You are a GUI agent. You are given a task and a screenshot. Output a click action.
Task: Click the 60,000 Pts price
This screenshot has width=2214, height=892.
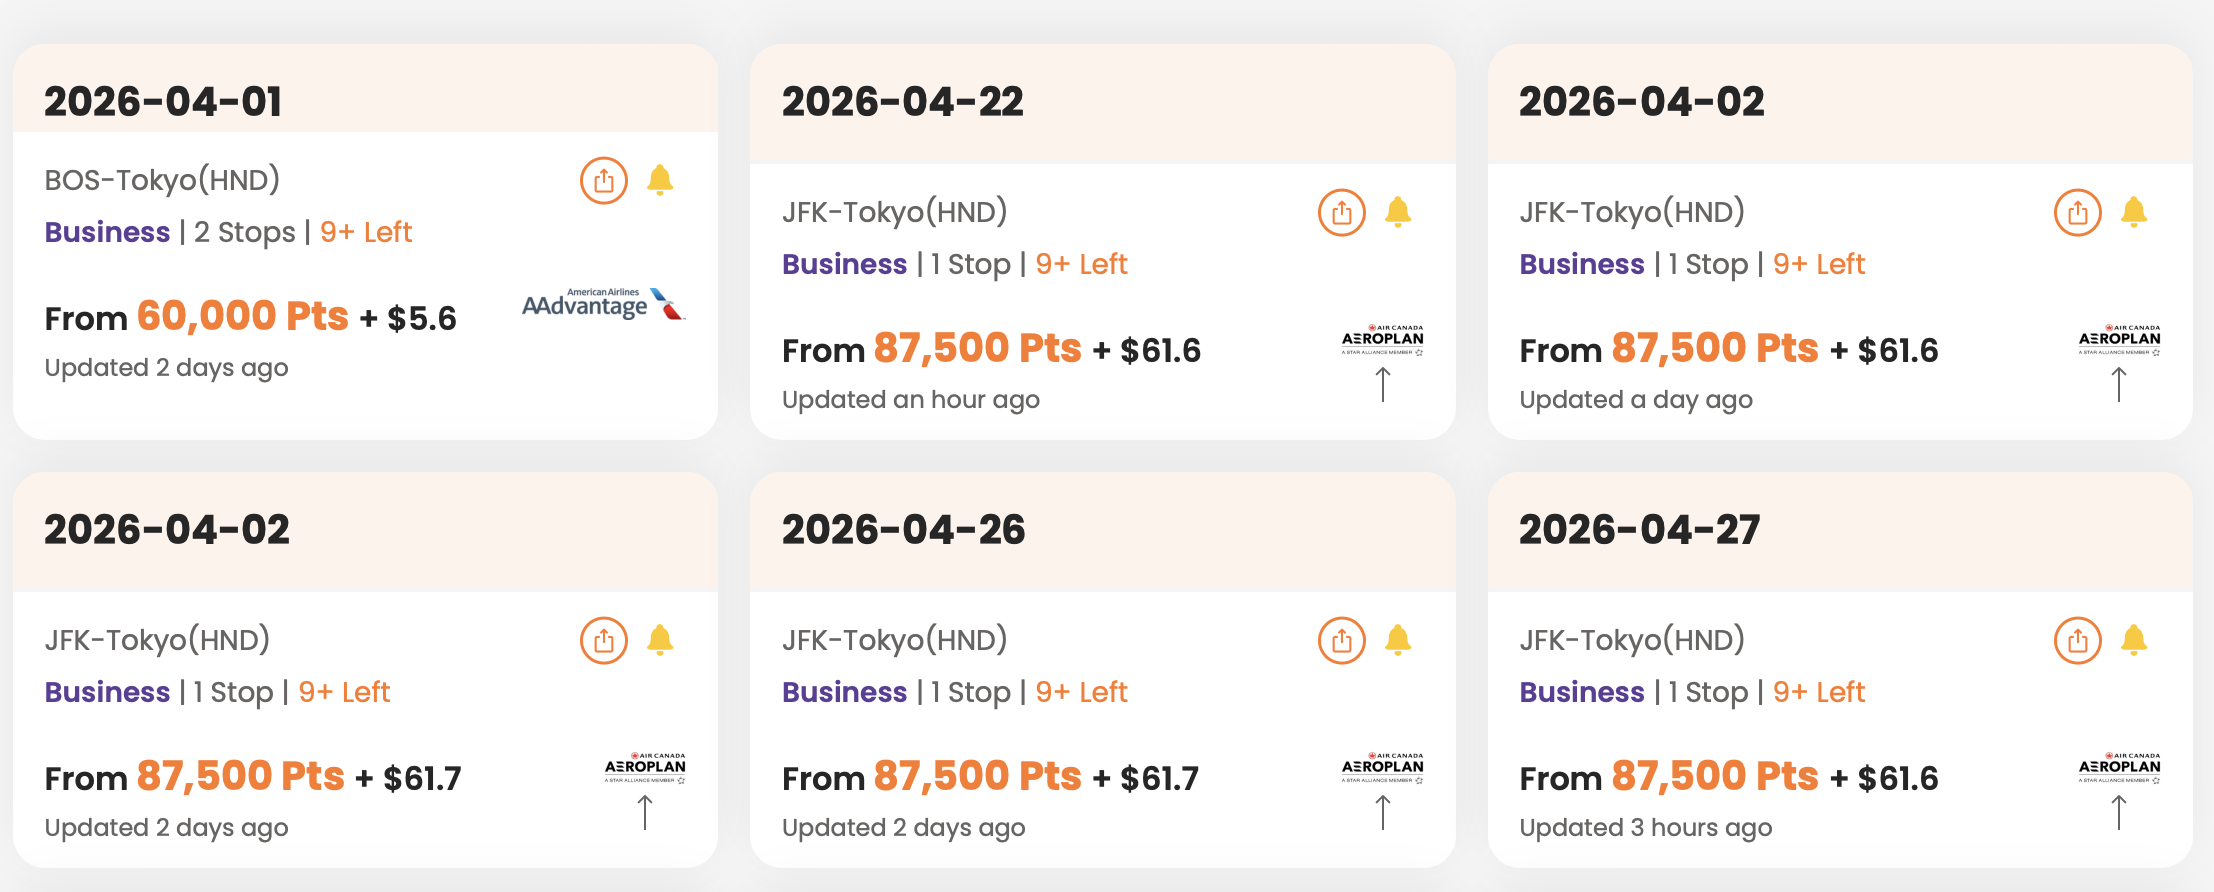[x=243, y=316]
